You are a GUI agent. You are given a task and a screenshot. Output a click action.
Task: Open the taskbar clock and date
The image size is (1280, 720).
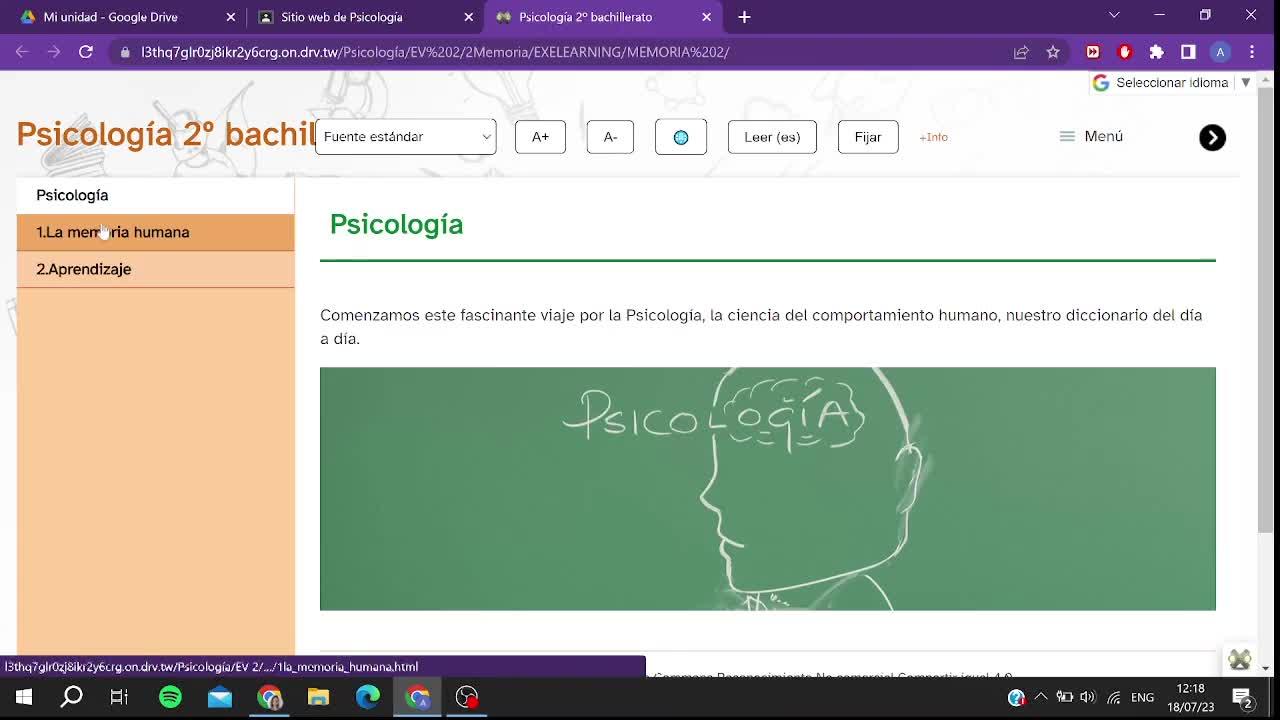click(x=1191, y=697)
